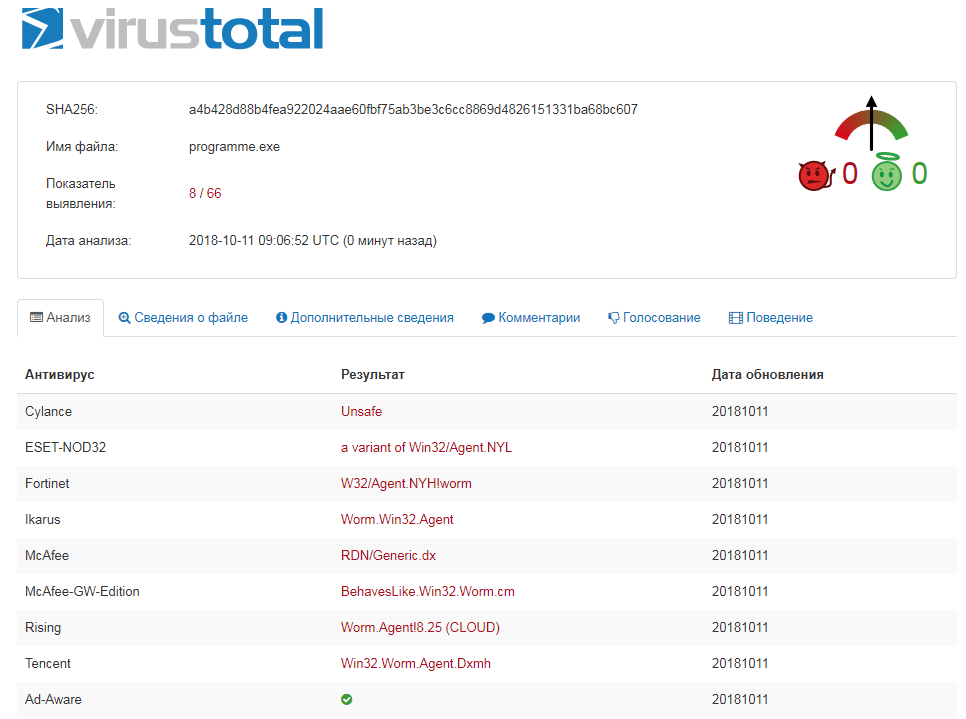Click result 'a variant of Win32/Agent.NYL'
Screen dimensions: 966x719
426,447
